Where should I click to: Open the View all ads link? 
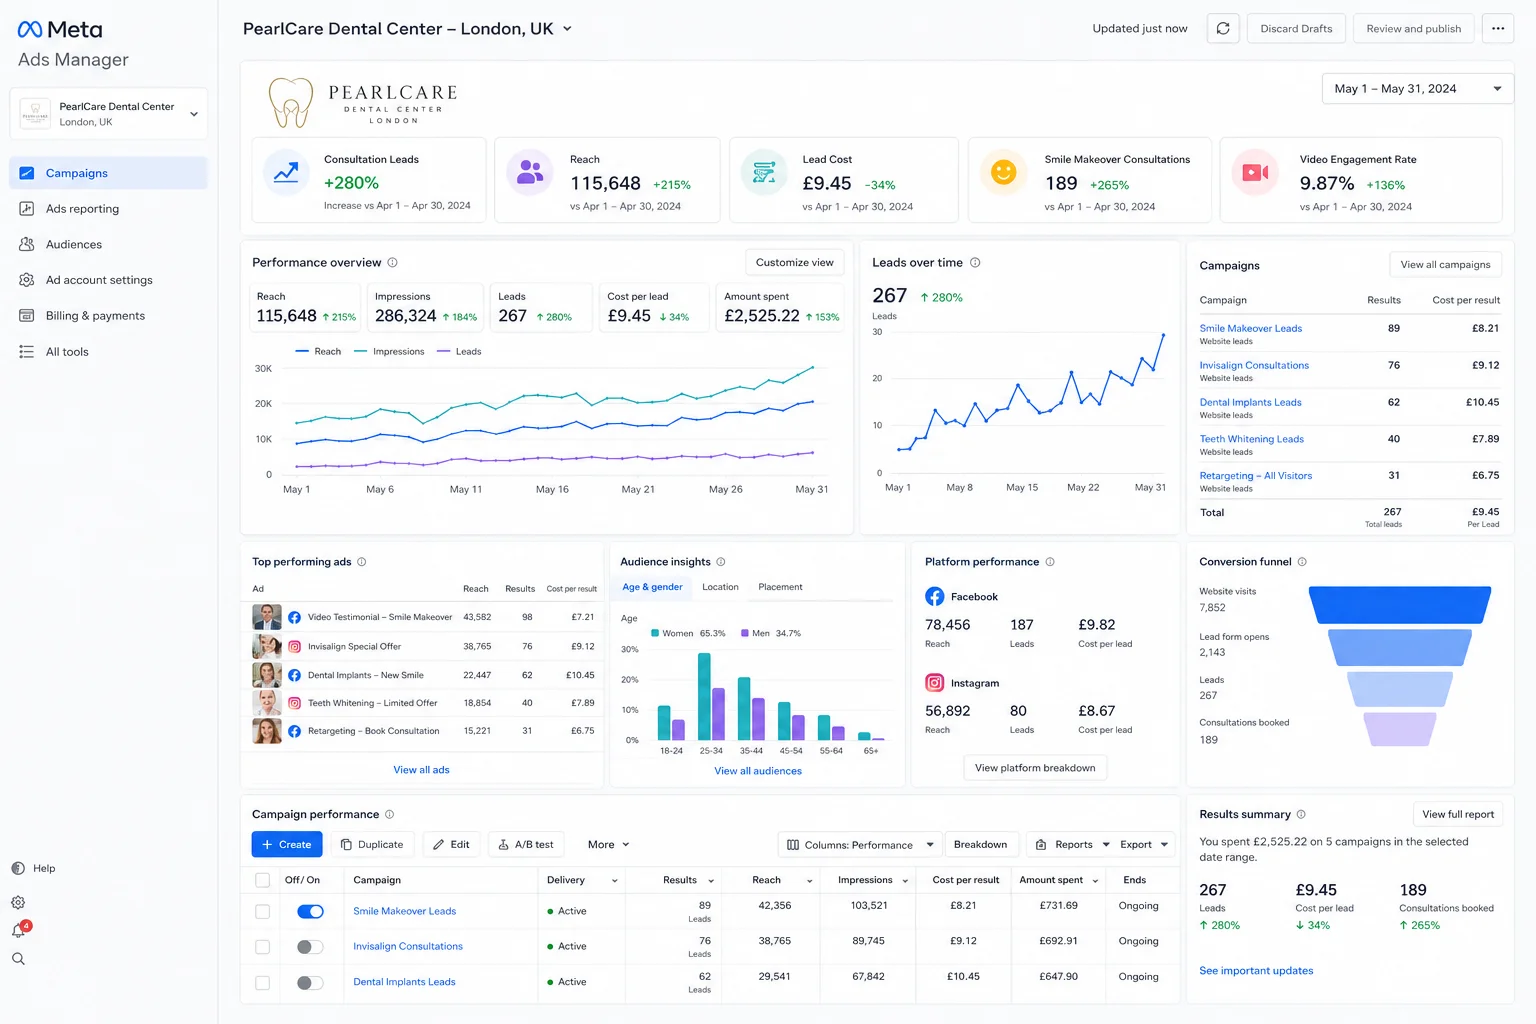(x=421, y=770)
